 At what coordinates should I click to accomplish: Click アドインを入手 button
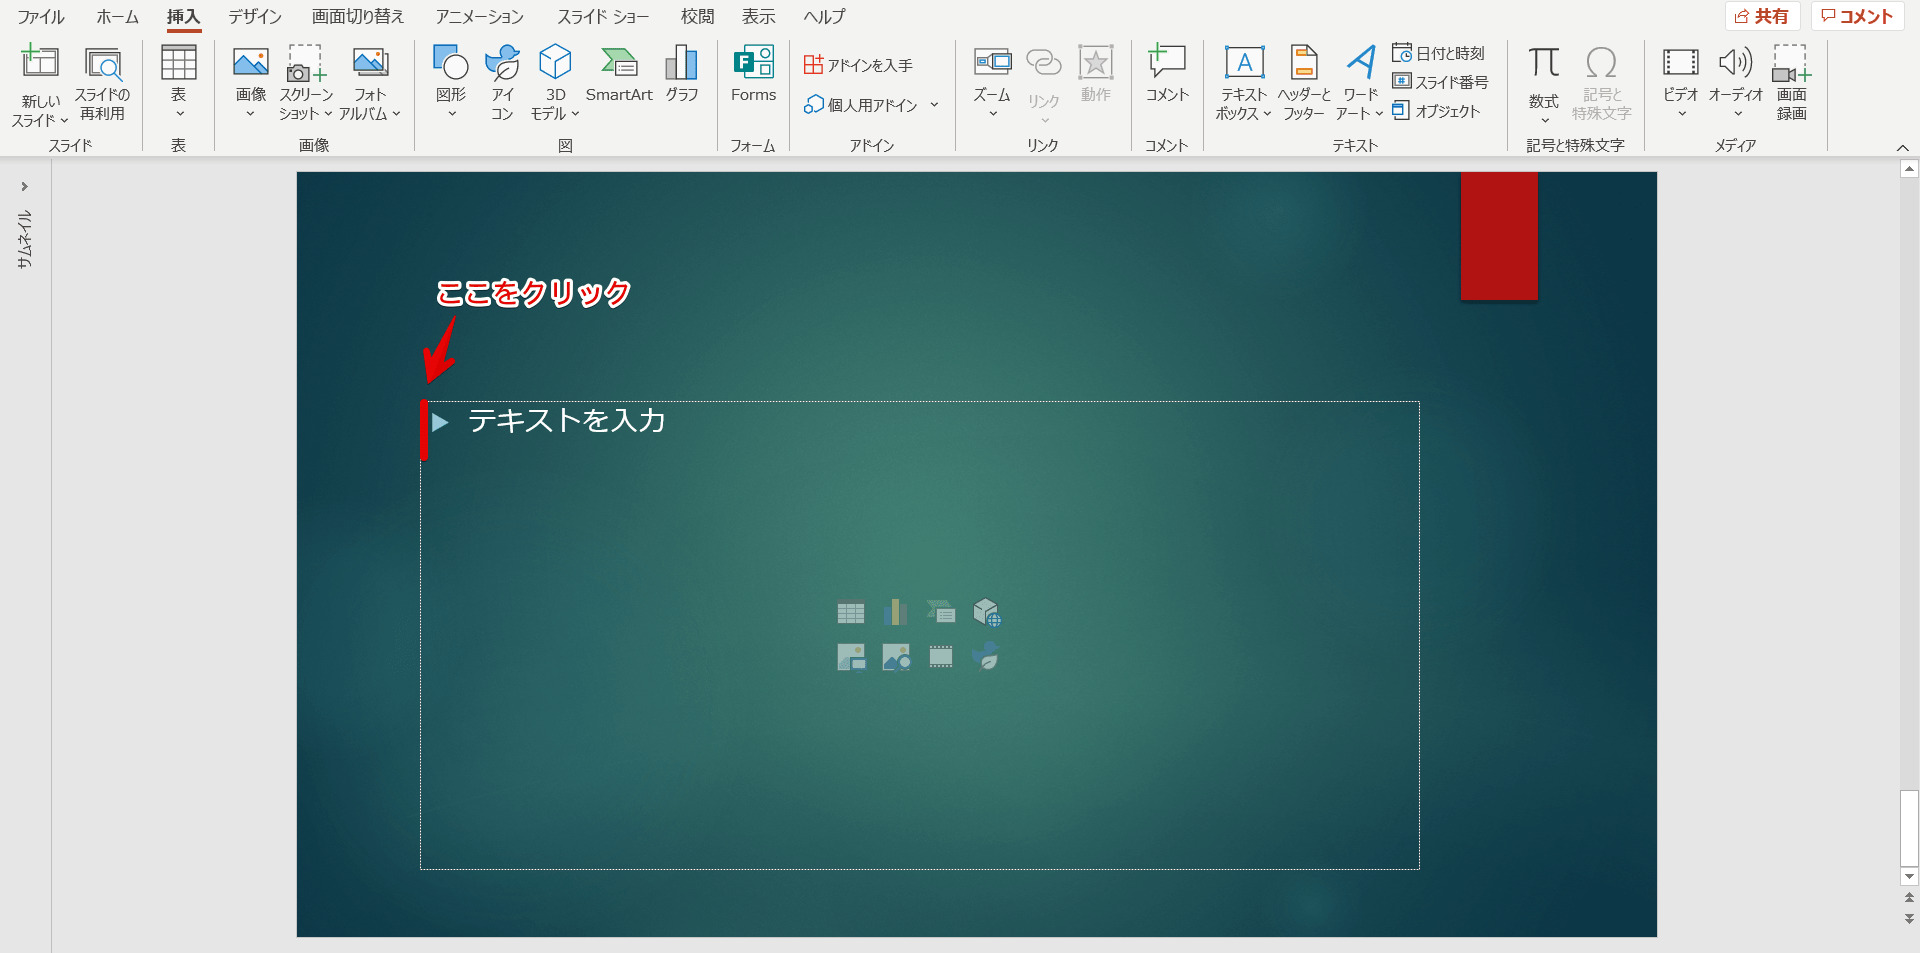(x=859, y=65)
